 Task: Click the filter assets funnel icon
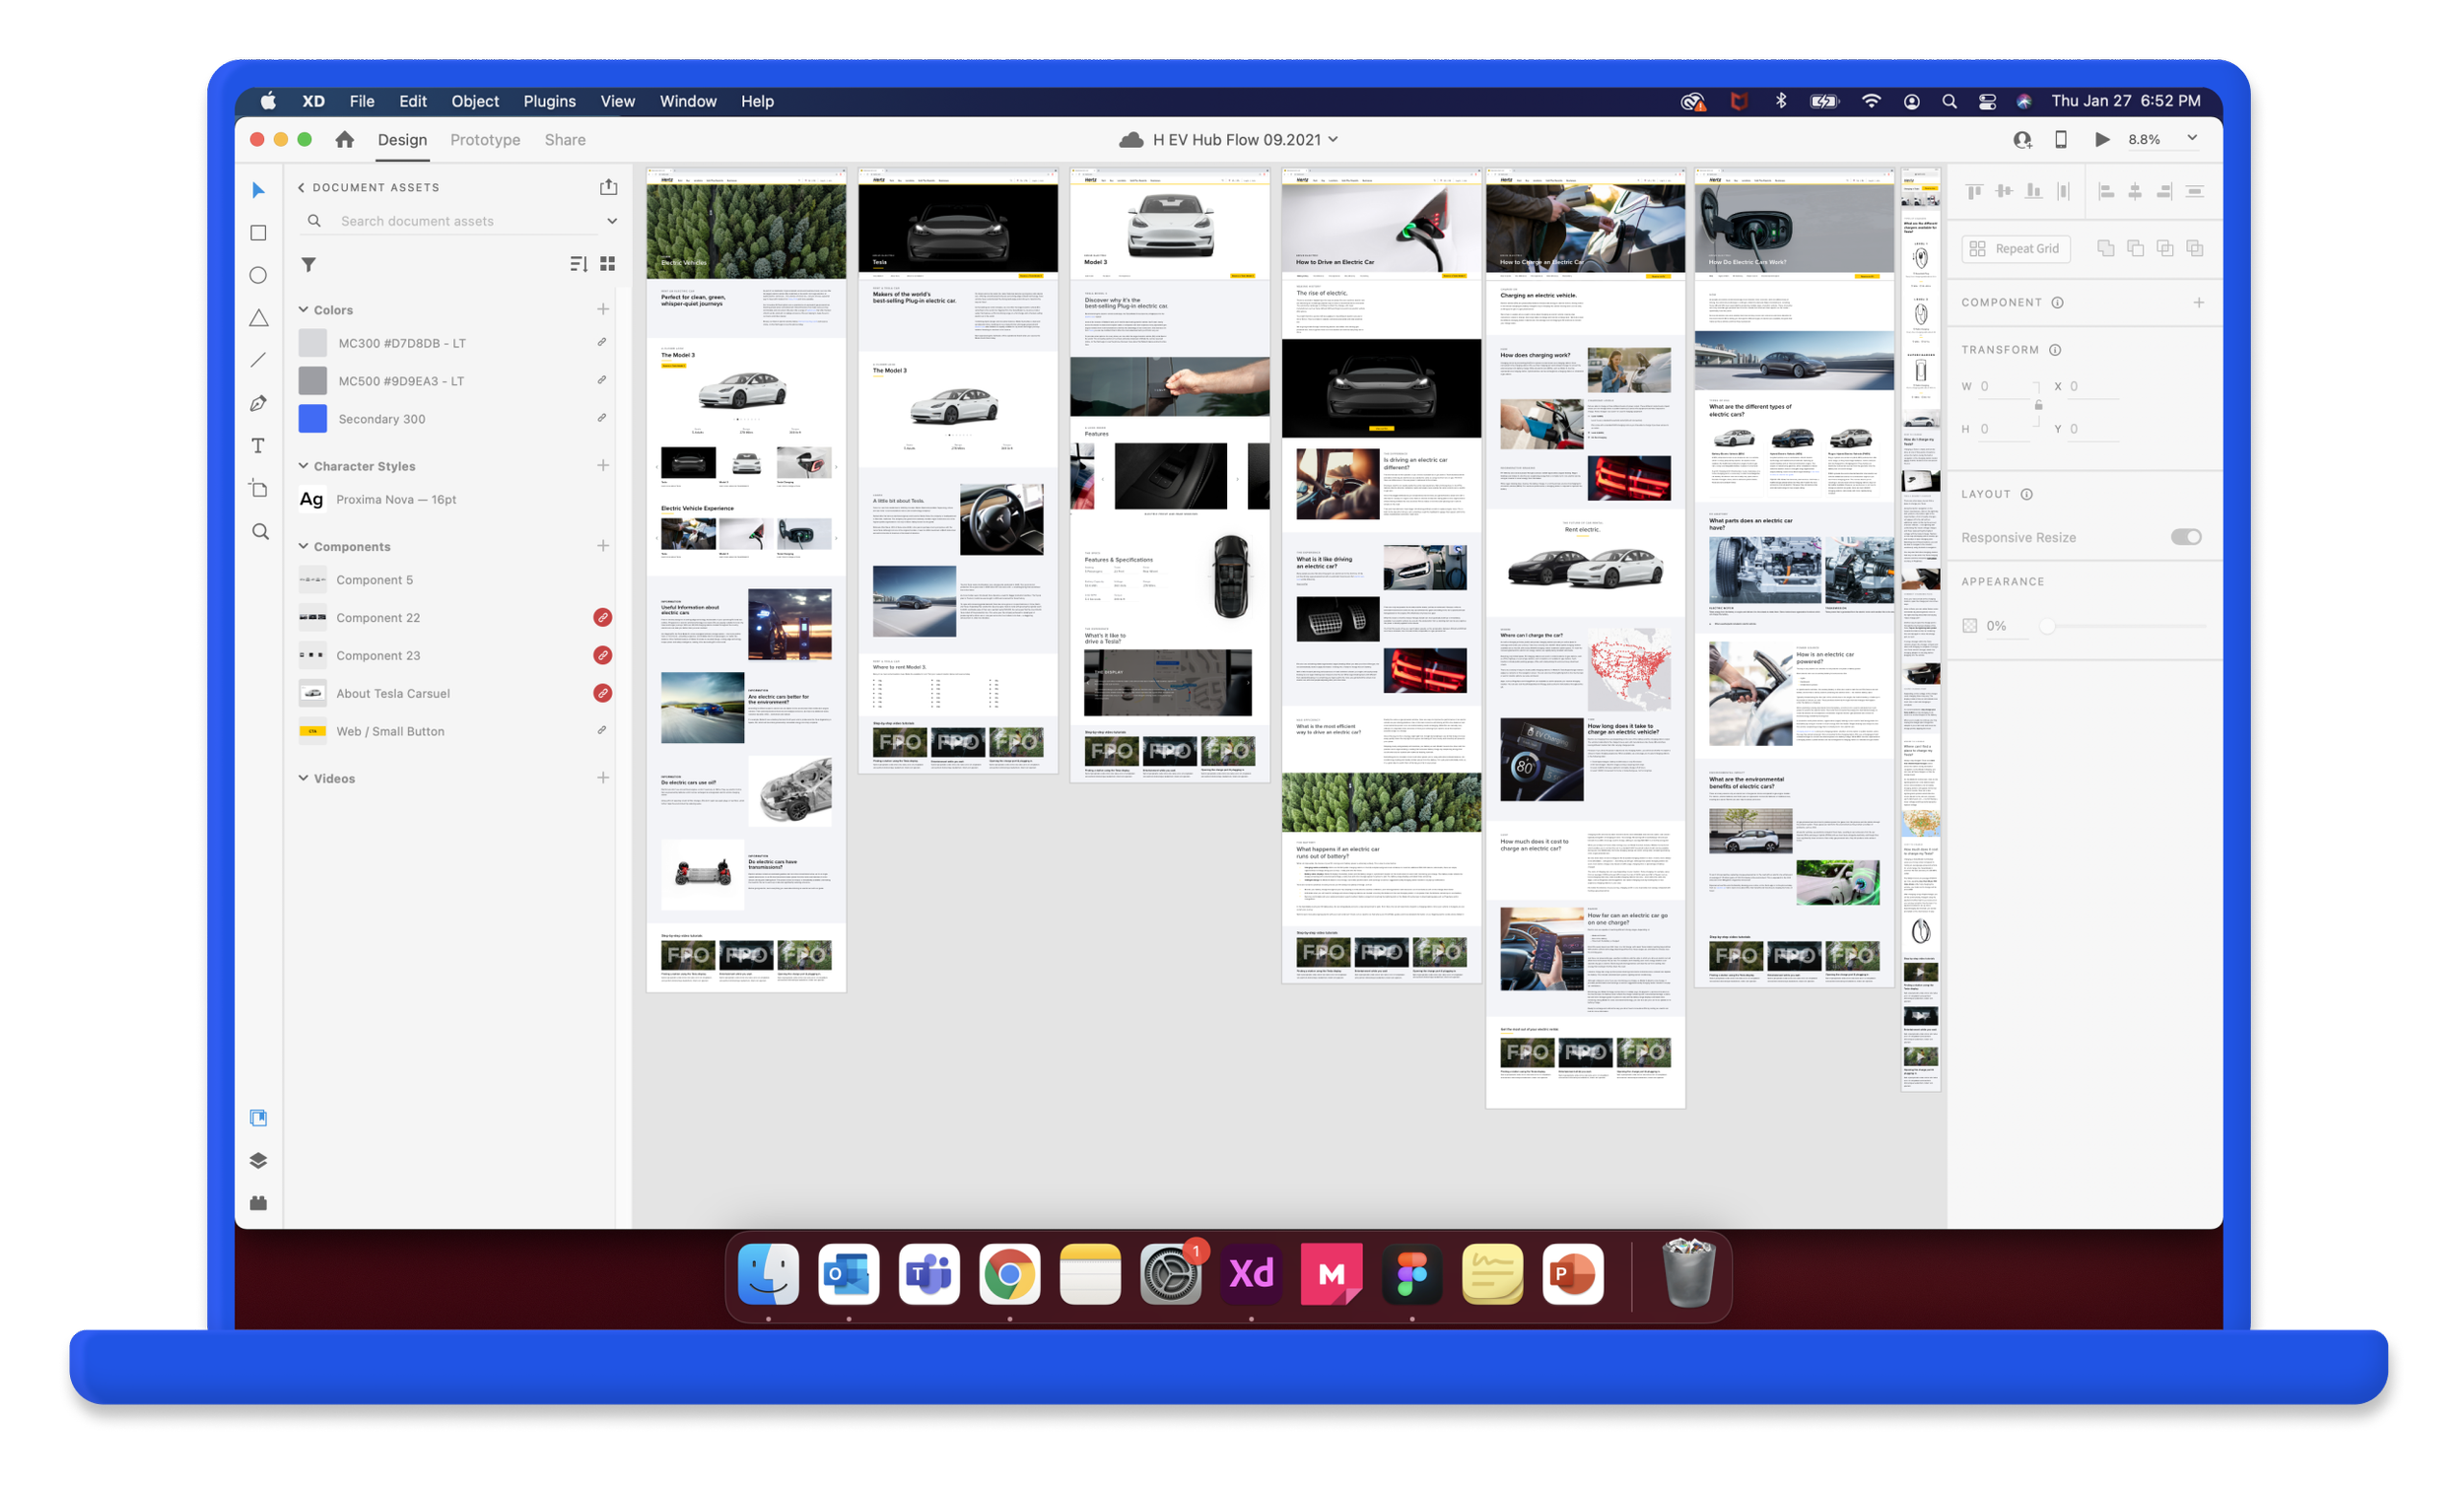pyautogui.click(x=309, y=264)
